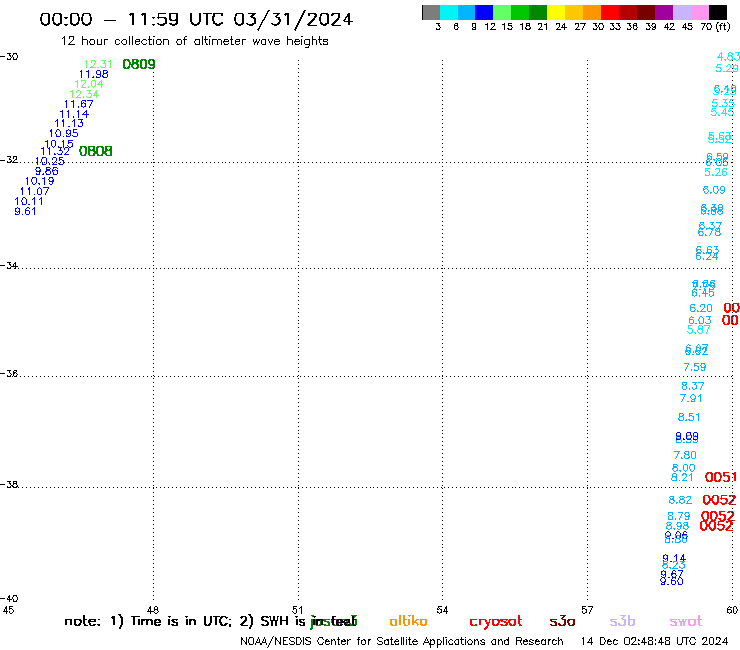The image size is (740, 650).
Task: Click the lavender 's3b' legend label
Action: [622, 621]
